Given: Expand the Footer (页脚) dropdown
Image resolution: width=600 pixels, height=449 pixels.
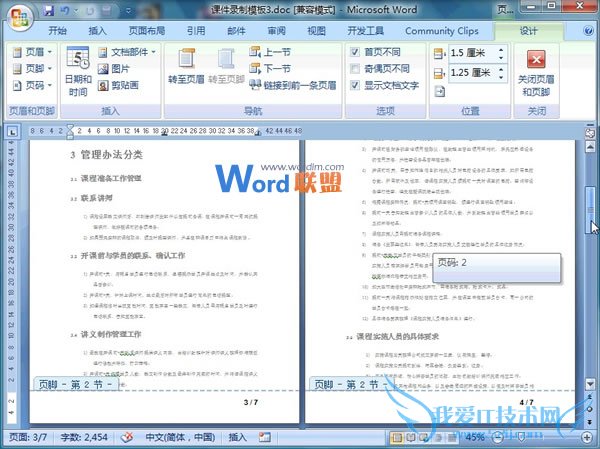Looking at the screenshot, I should coord(32,69).
